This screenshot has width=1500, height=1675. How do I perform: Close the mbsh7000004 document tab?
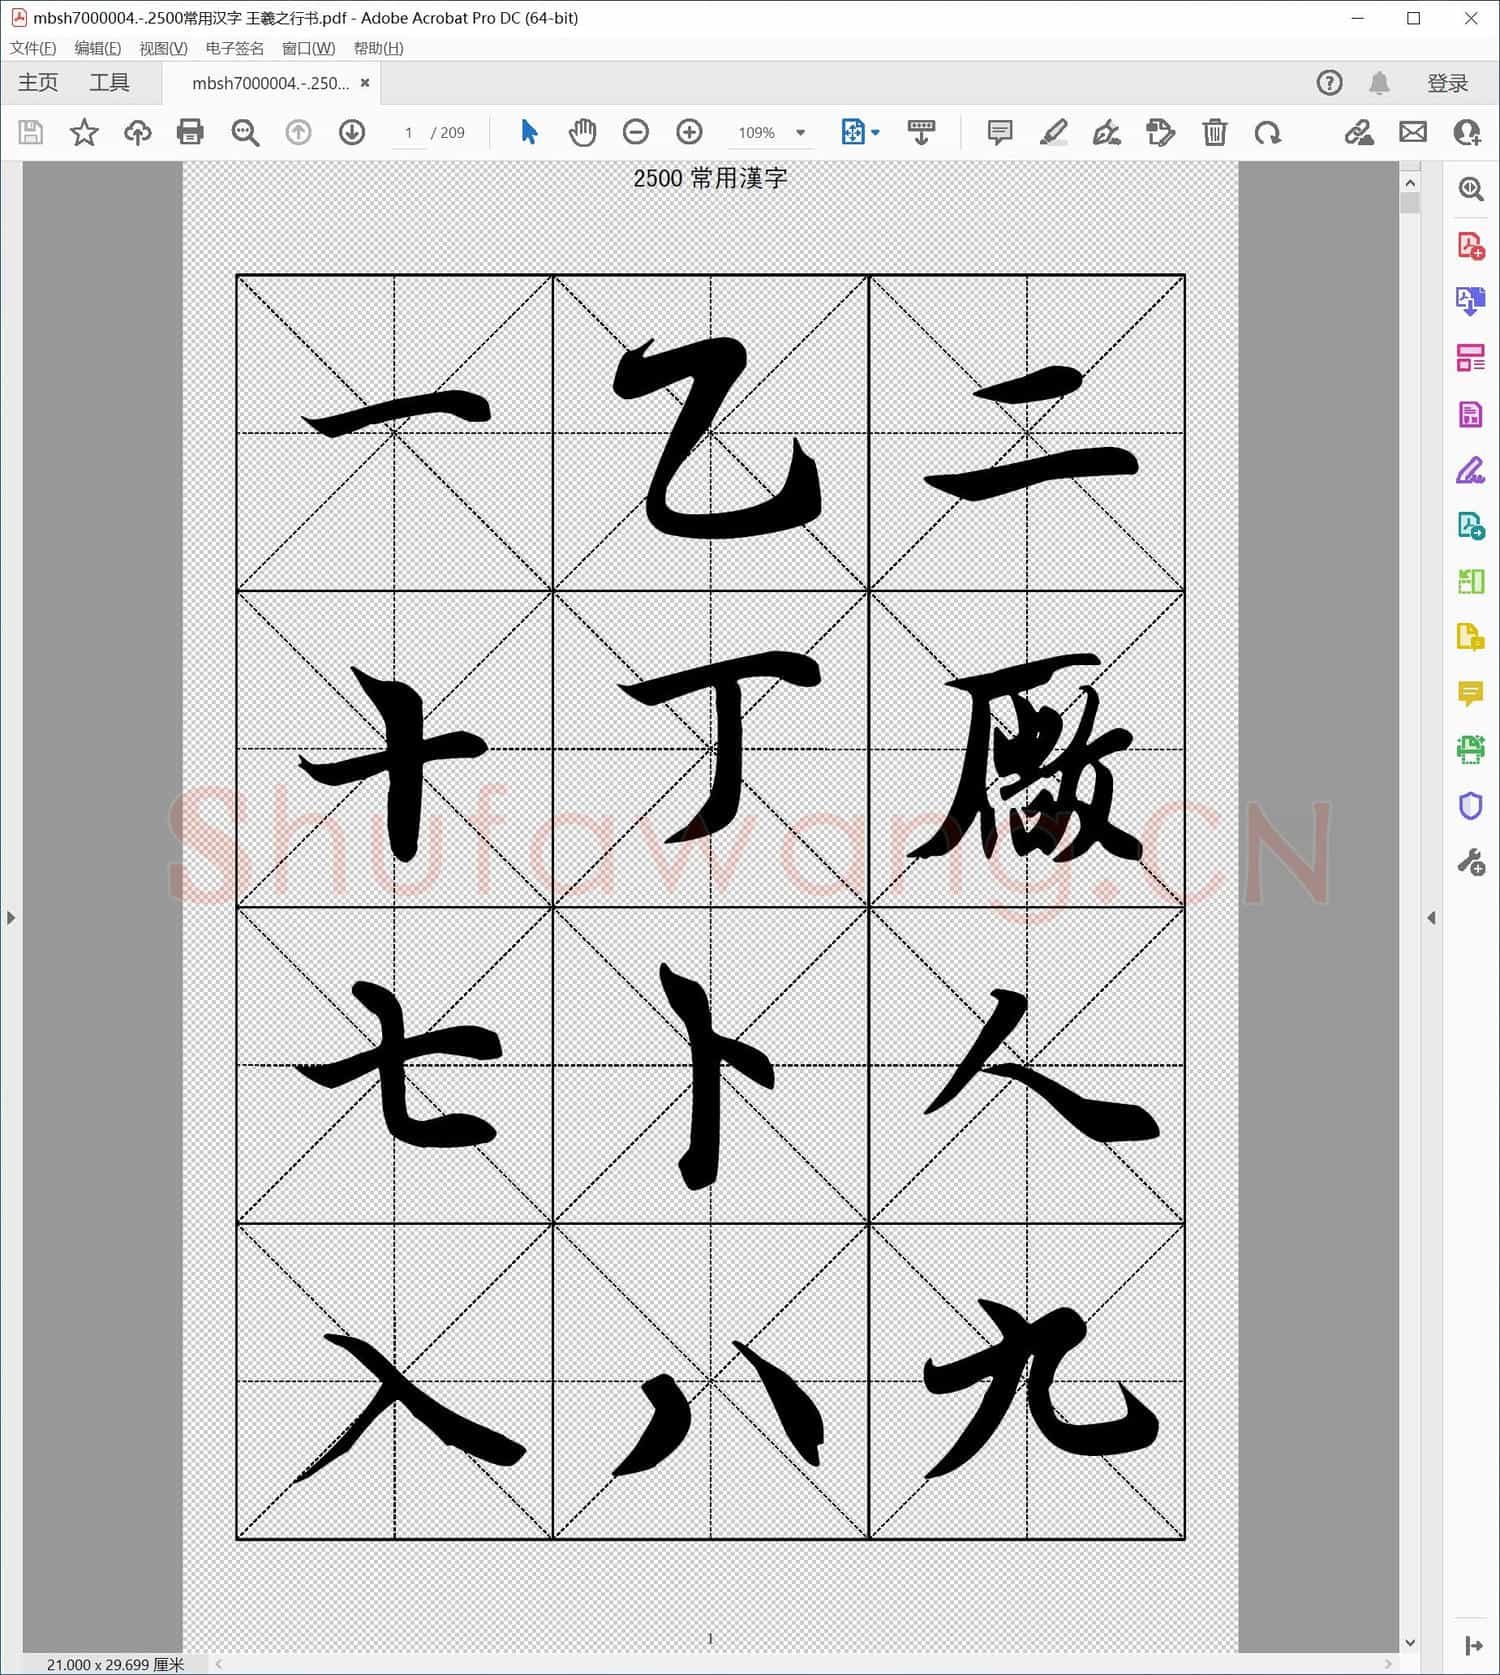(x=365, y=83)
